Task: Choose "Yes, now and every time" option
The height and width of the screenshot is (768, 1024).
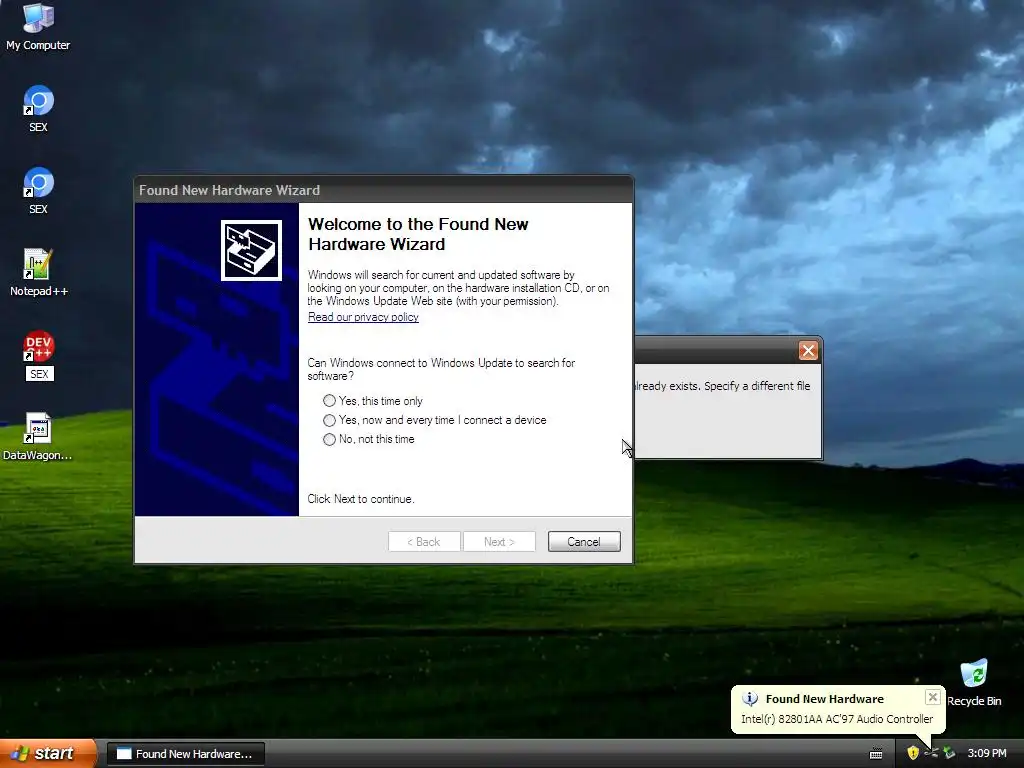Action: [x=434, y=420]
